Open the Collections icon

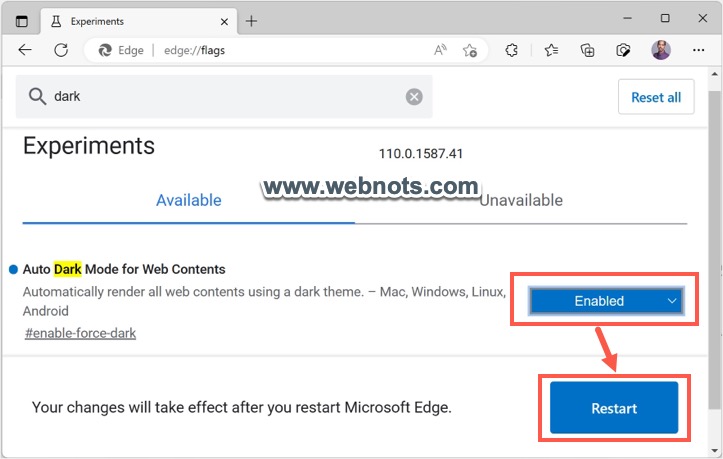pyautogui.click(x=588, y=50)
